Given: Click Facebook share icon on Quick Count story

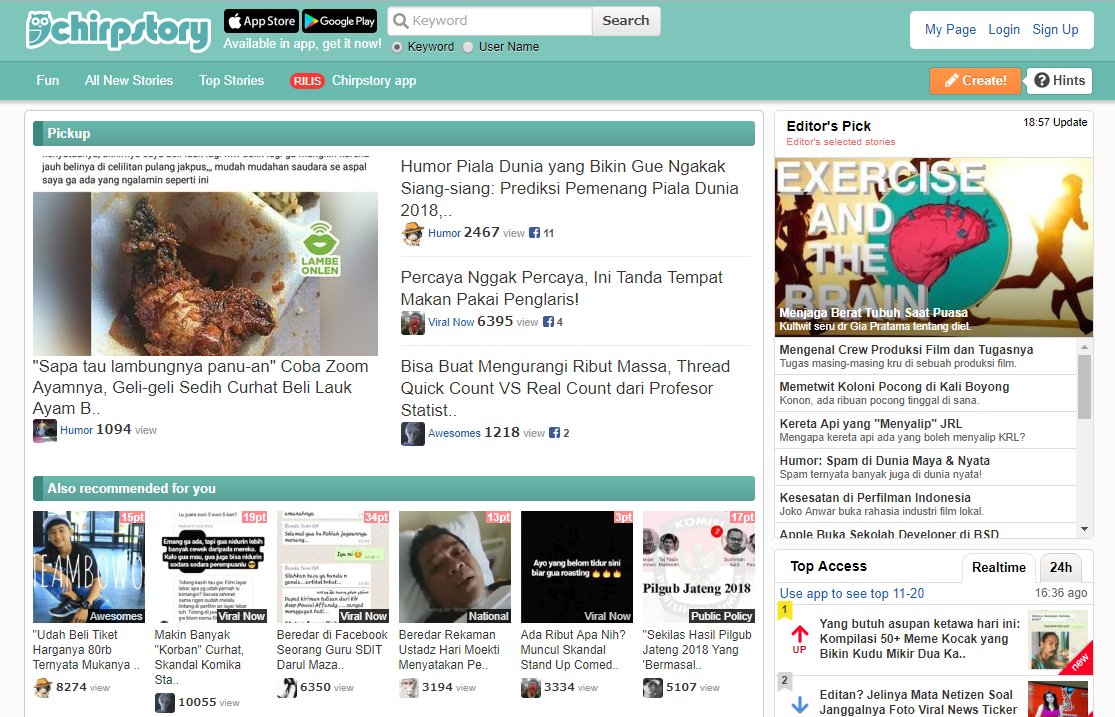Looking at the screenshot, I should (x=555, y=432).
